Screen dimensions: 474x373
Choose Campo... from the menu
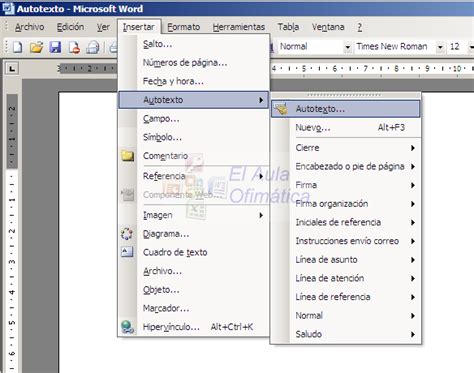(193, 118)
